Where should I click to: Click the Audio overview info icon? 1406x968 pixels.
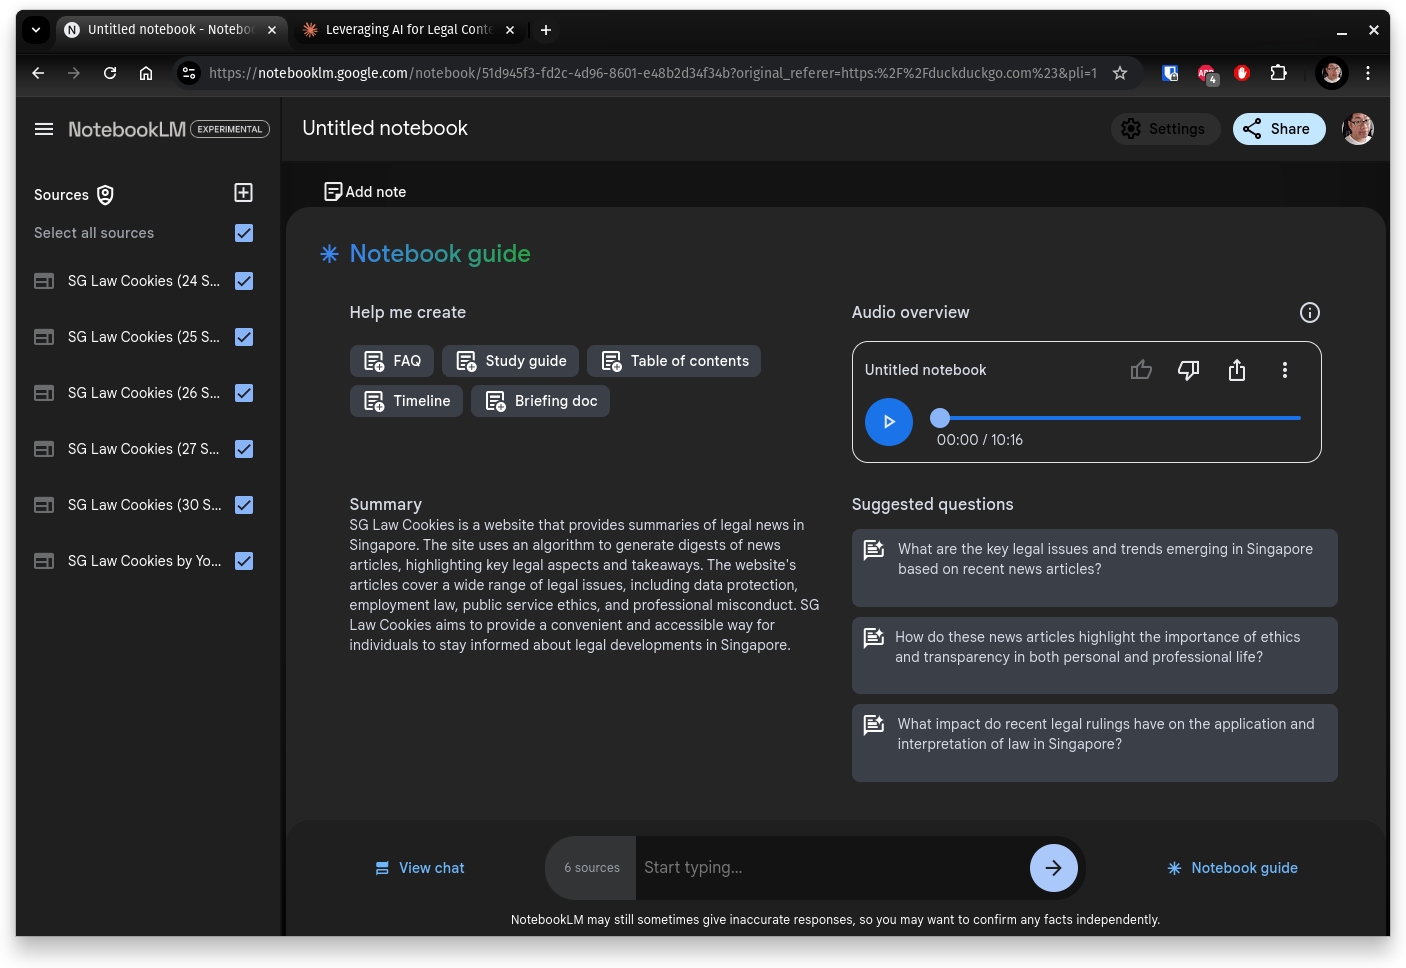pos(1310,313)
